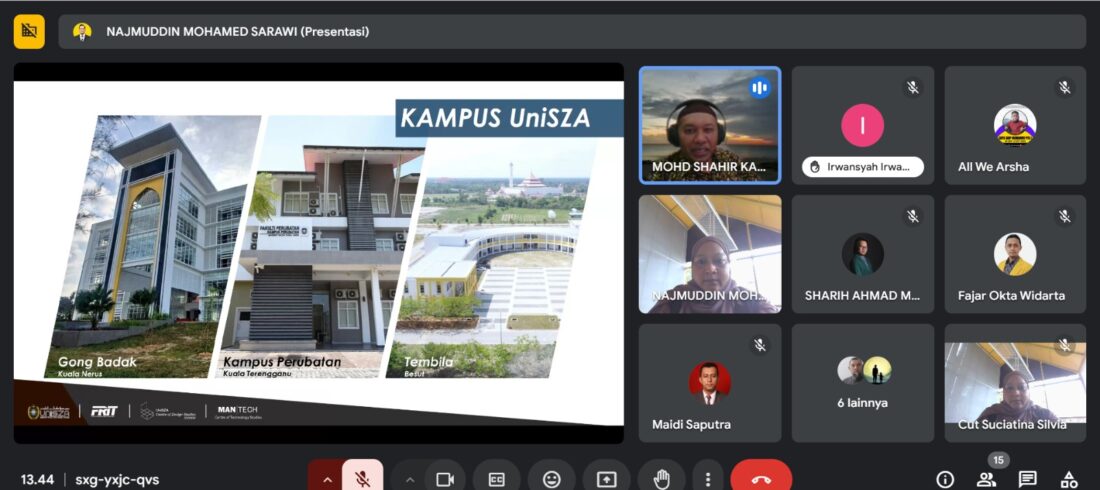Click the UniSZA logo on the slide
The width and height of the screenshot is (1100, 490).
pyautogui.click(x=48, y=412)
